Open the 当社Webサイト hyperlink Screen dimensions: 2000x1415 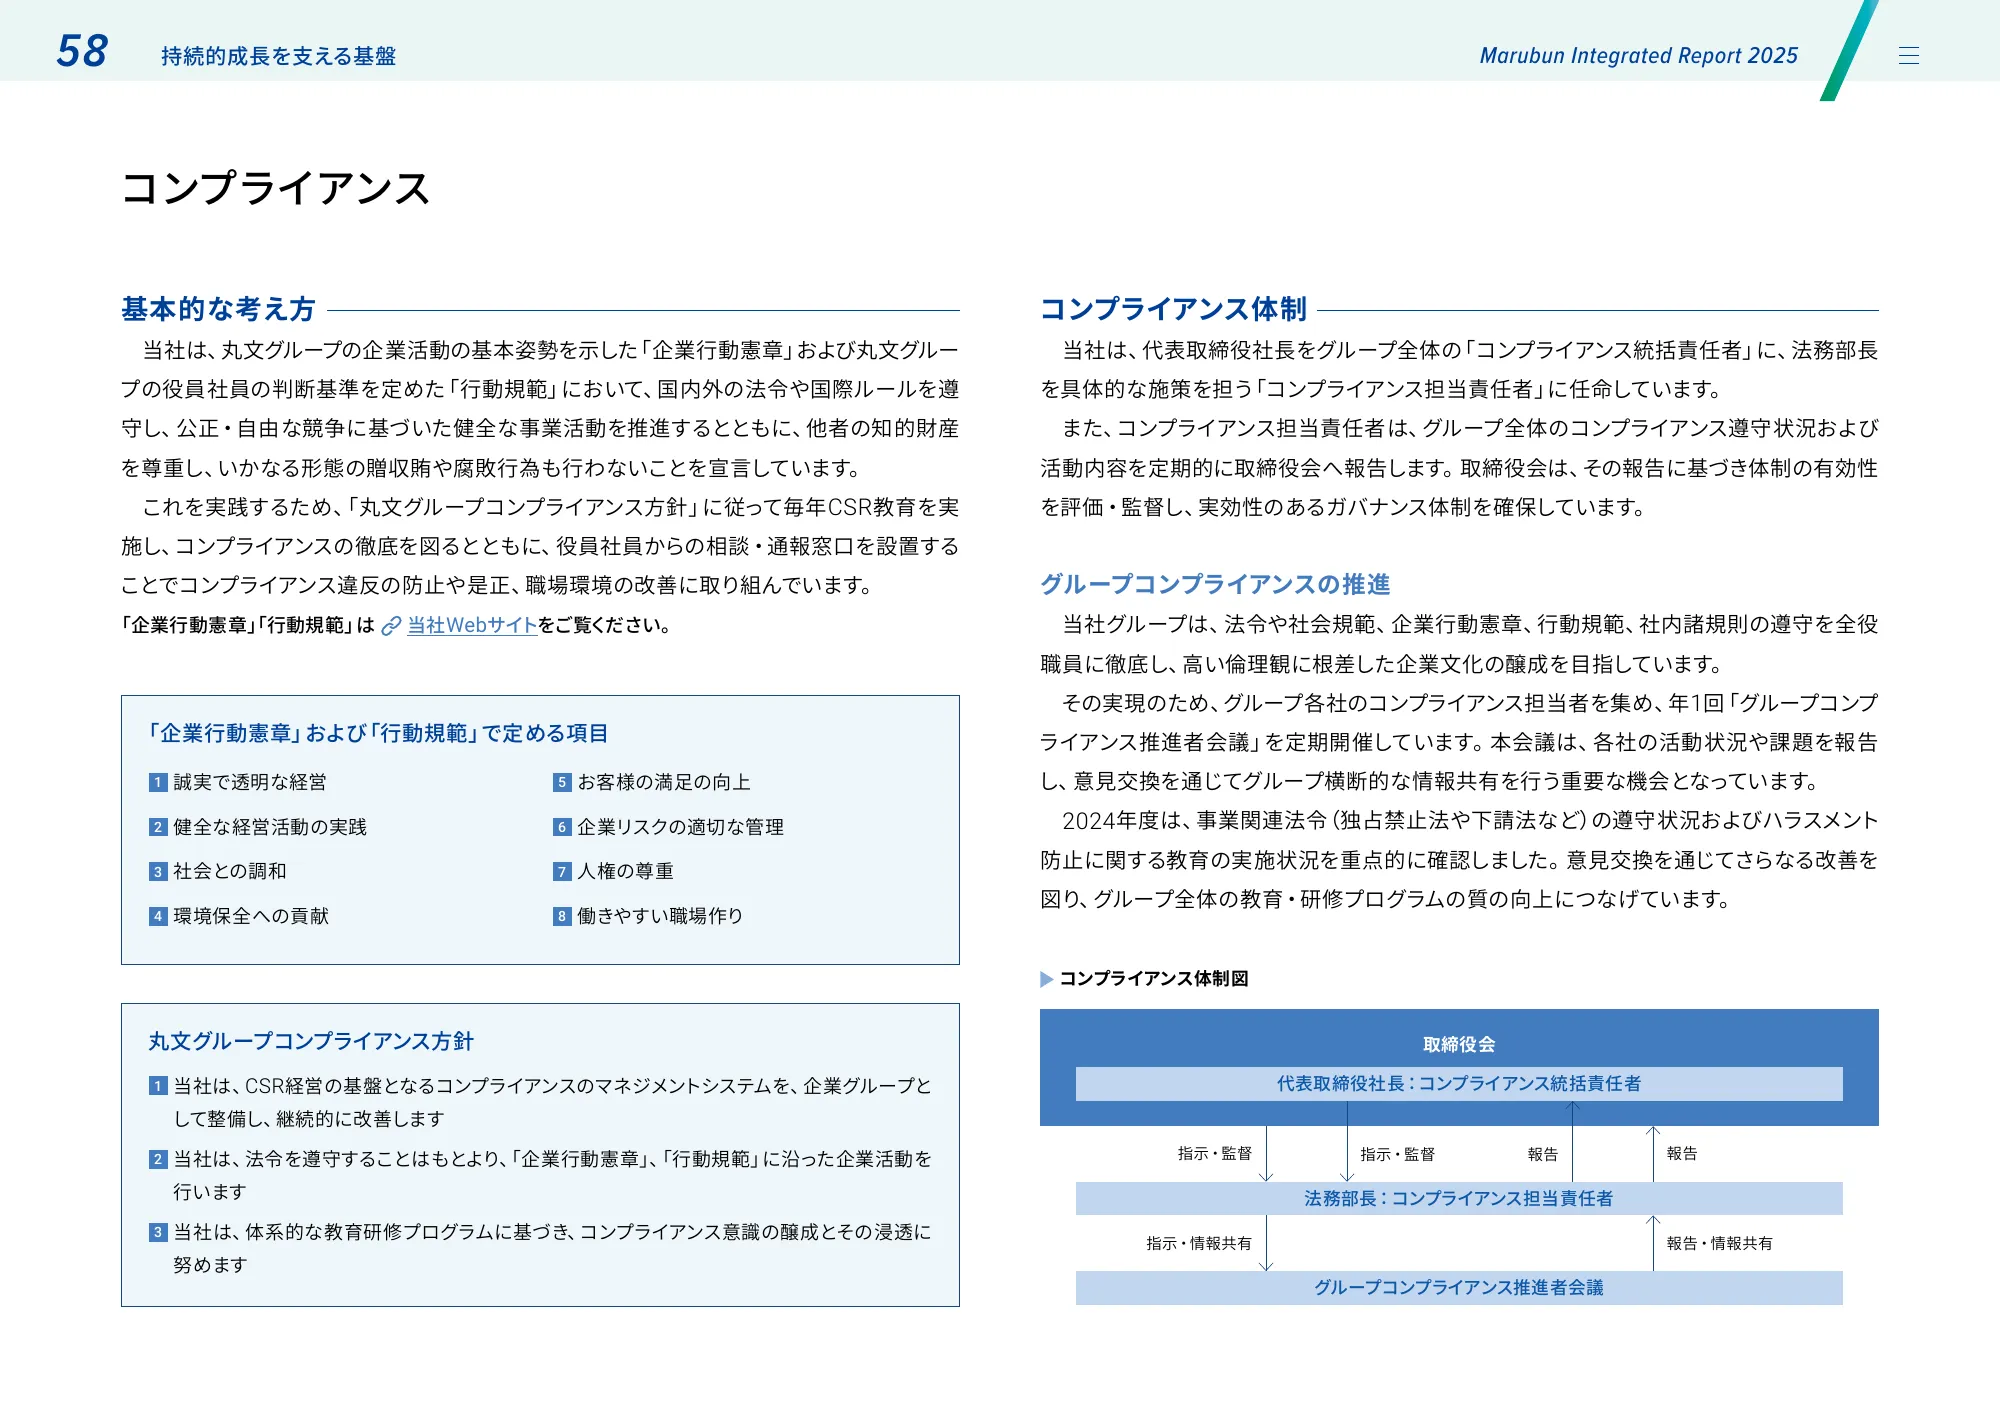tap(470, 627)
